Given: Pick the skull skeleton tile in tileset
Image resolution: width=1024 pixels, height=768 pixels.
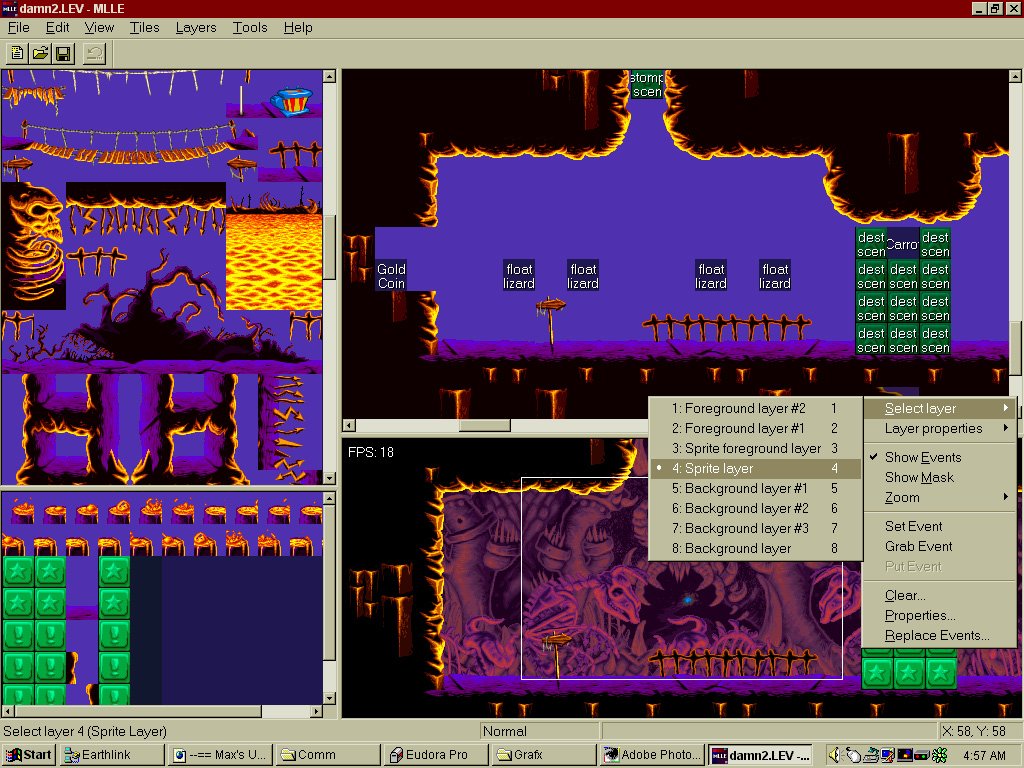Looking at the screenshot, I should [33, 245].
